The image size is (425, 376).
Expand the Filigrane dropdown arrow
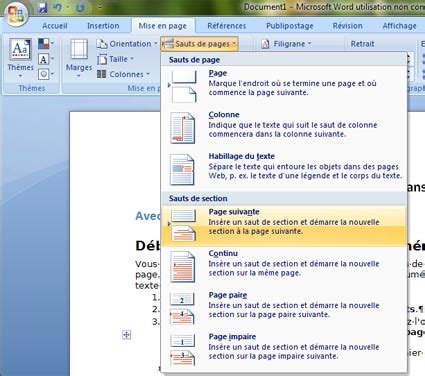(x=309, y=44)
